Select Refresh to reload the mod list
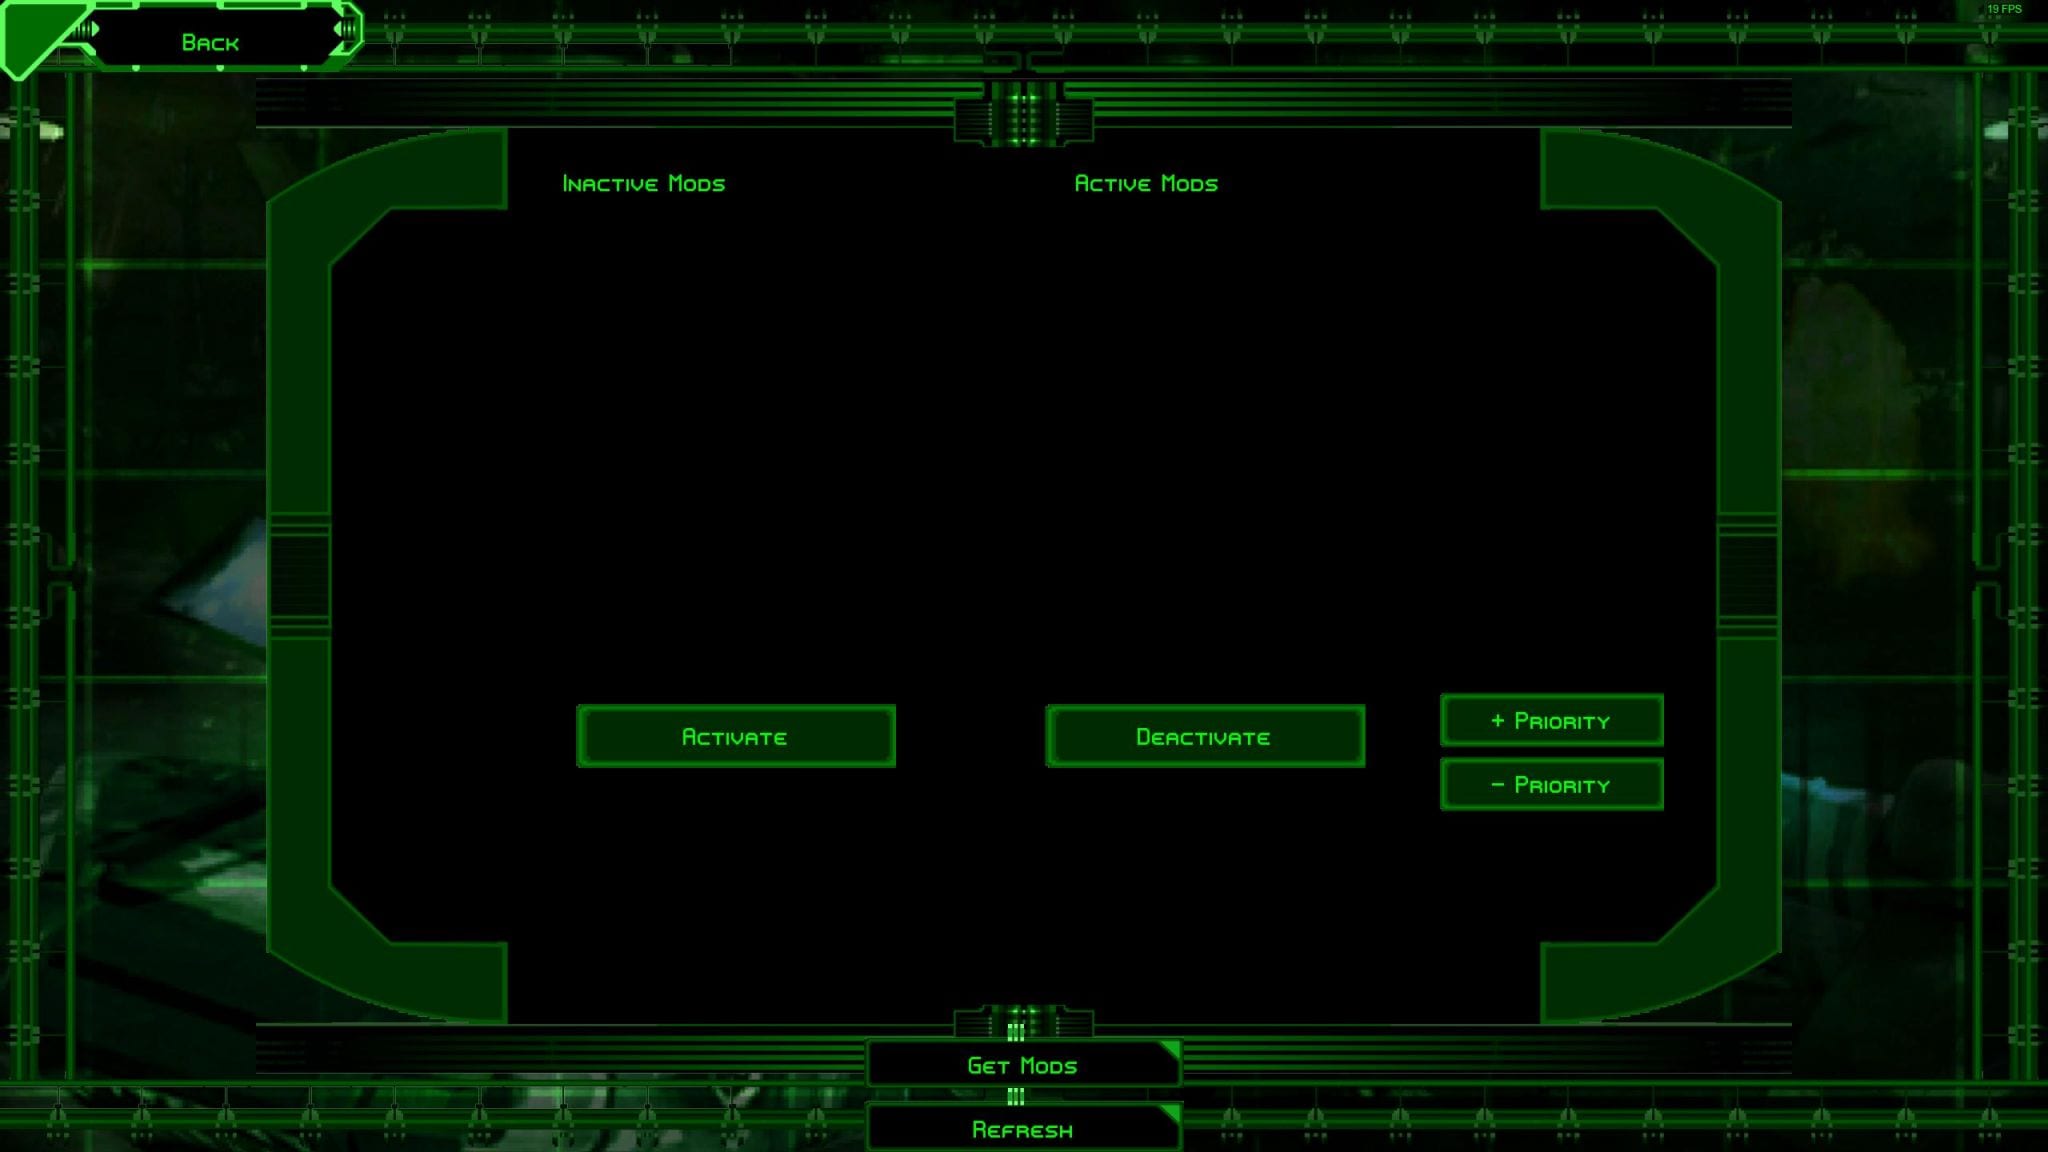Screen dimensions: 2048x1152 (1022, 1130)
